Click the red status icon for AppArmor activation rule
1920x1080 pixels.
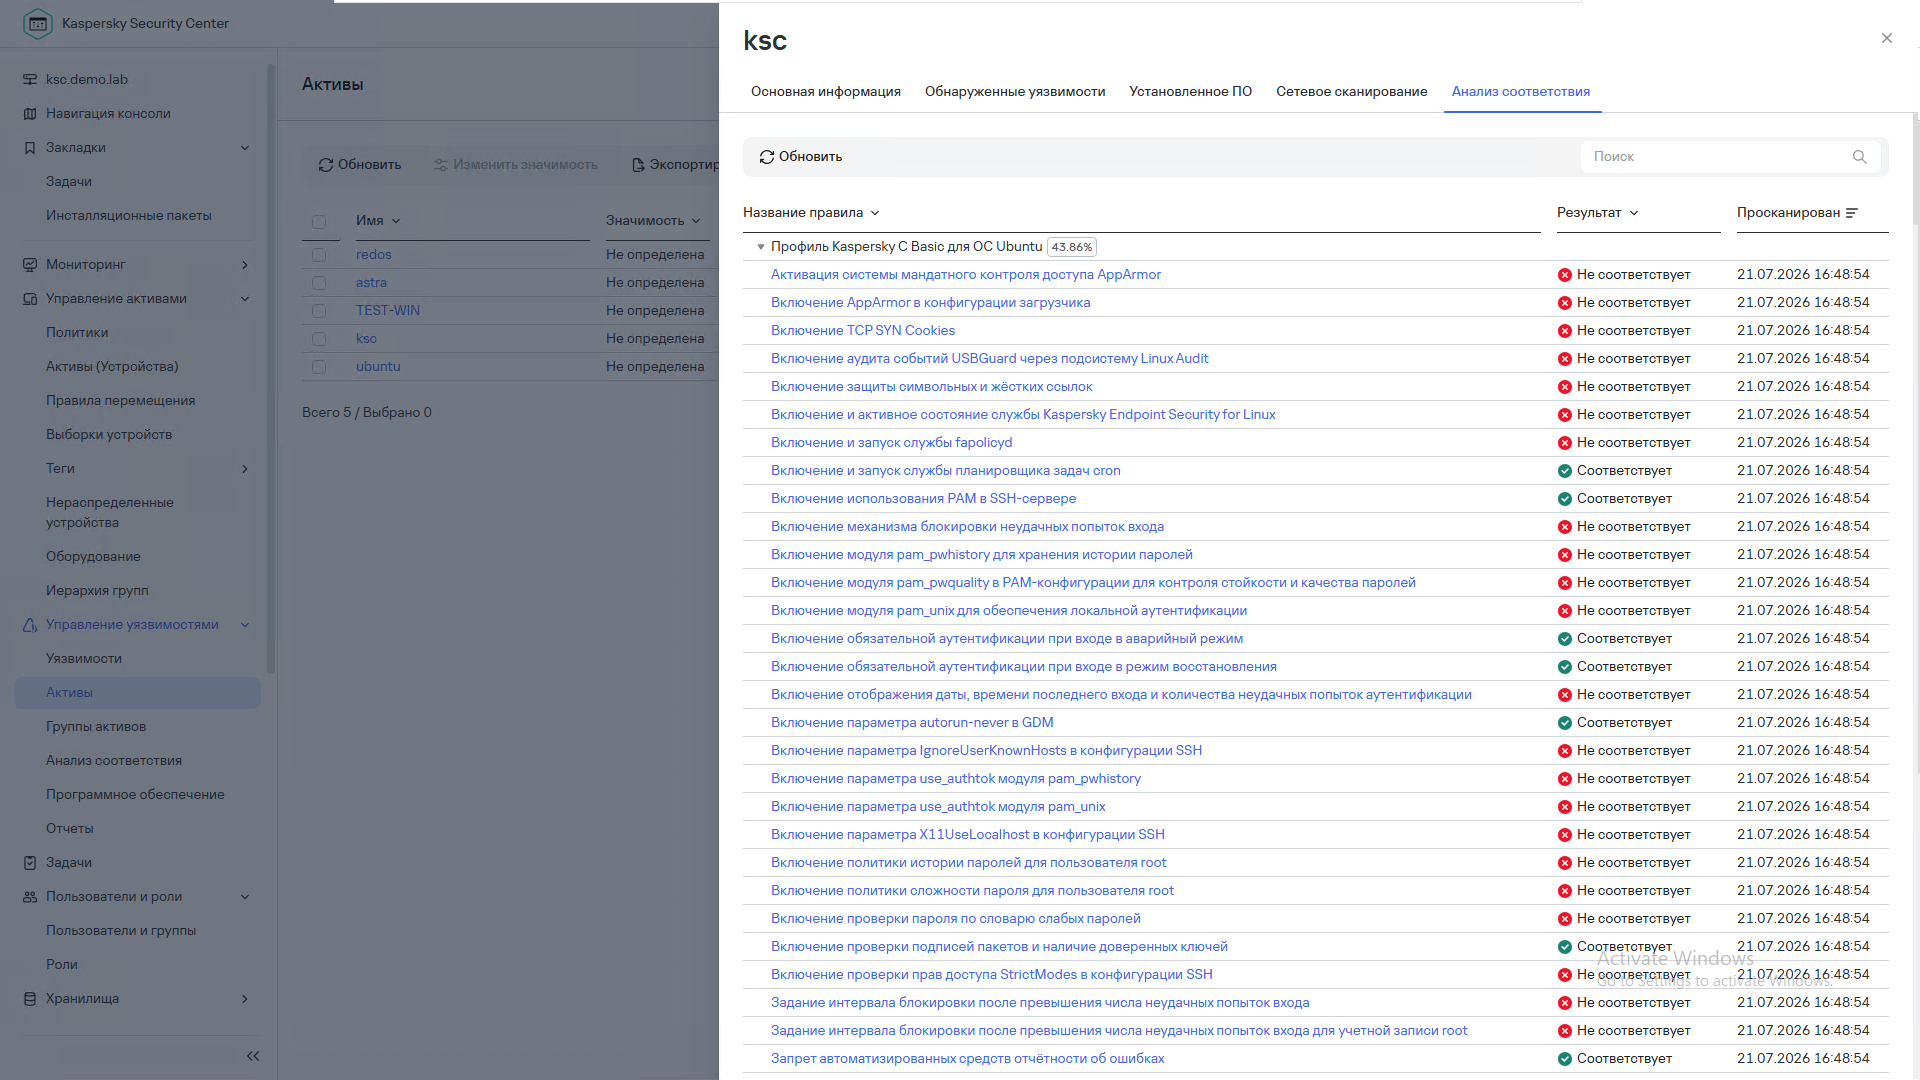coord(1565,275)
